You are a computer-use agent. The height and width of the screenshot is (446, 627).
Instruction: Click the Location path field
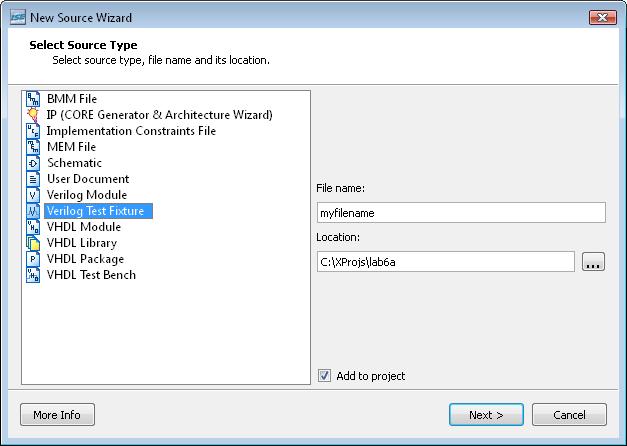(x=444, y=262)
